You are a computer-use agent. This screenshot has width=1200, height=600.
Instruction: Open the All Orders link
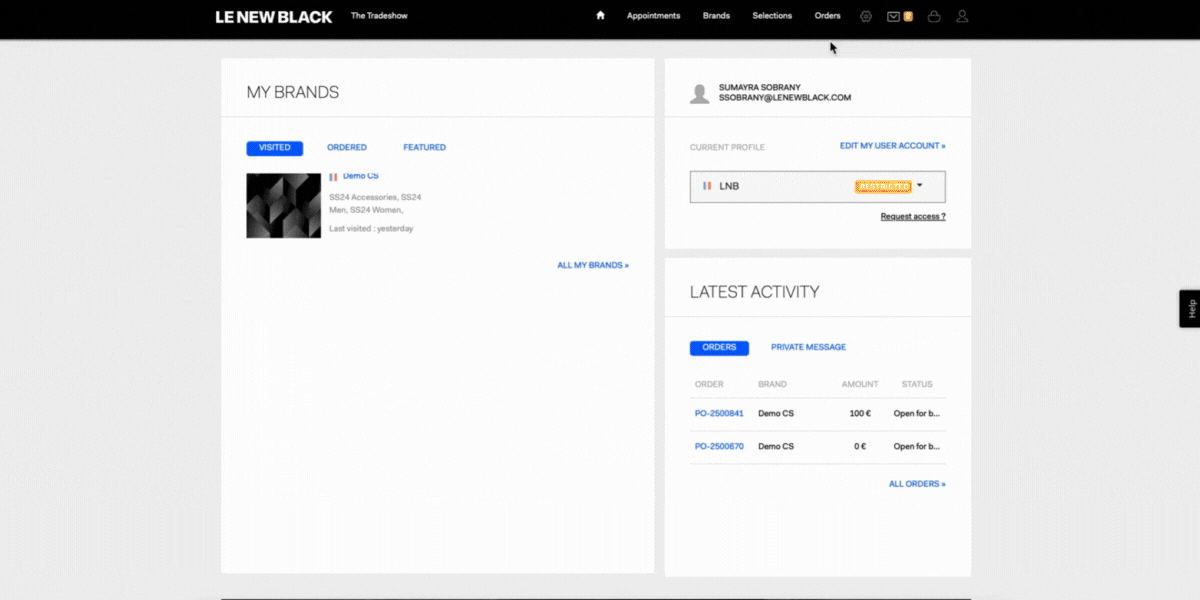click(x=917, y=484)
